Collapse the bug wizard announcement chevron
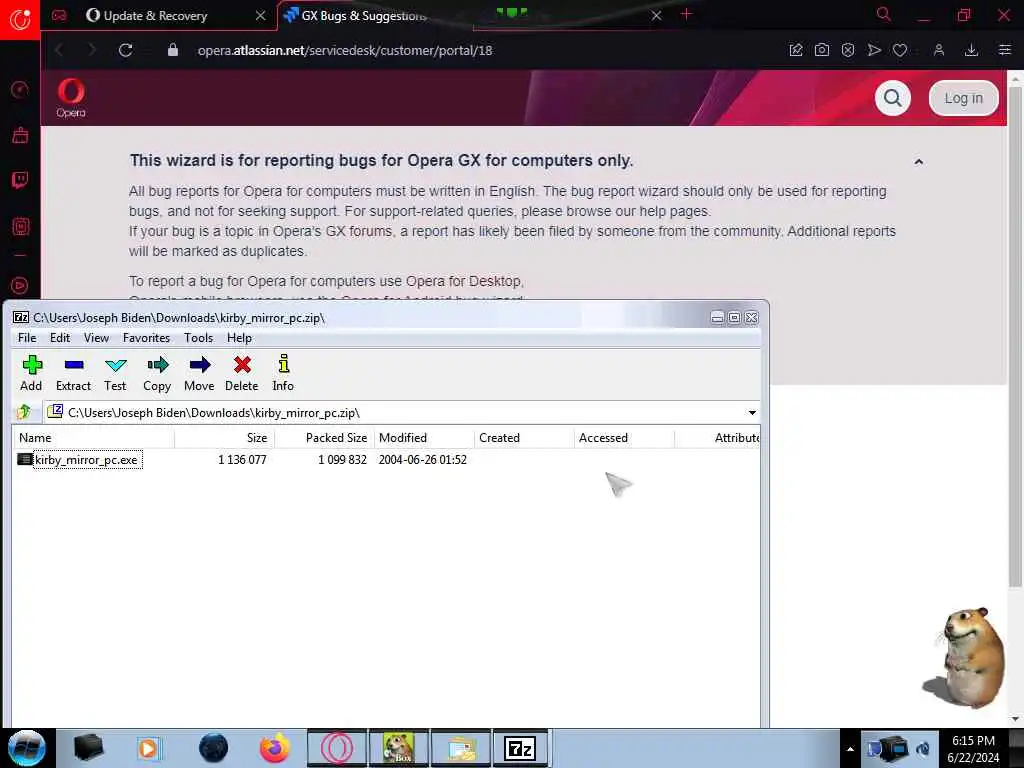 click(x=918, y=161)
